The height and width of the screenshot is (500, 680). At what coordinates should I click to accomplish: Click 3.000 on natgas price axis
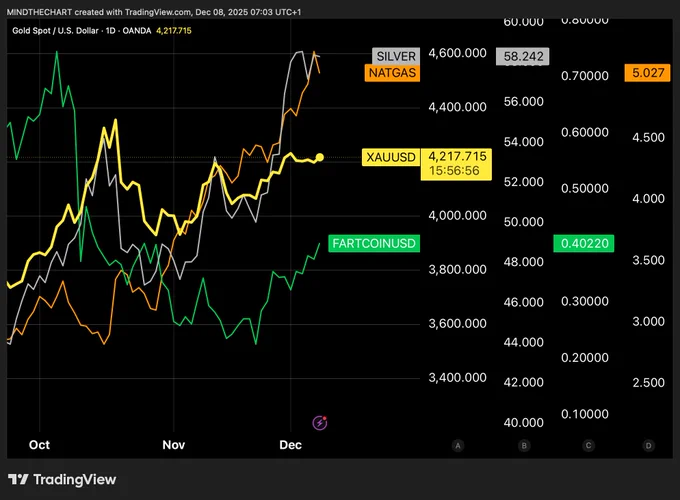coord(648,321)
